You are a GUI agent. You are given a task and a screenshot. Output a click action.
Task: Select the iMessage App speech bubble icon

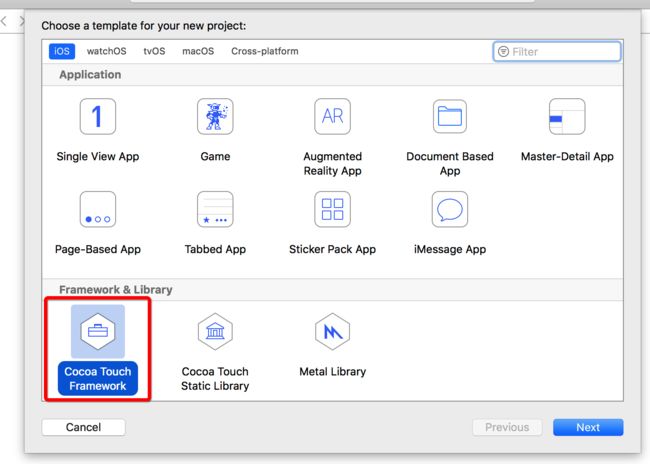[450, 209]
